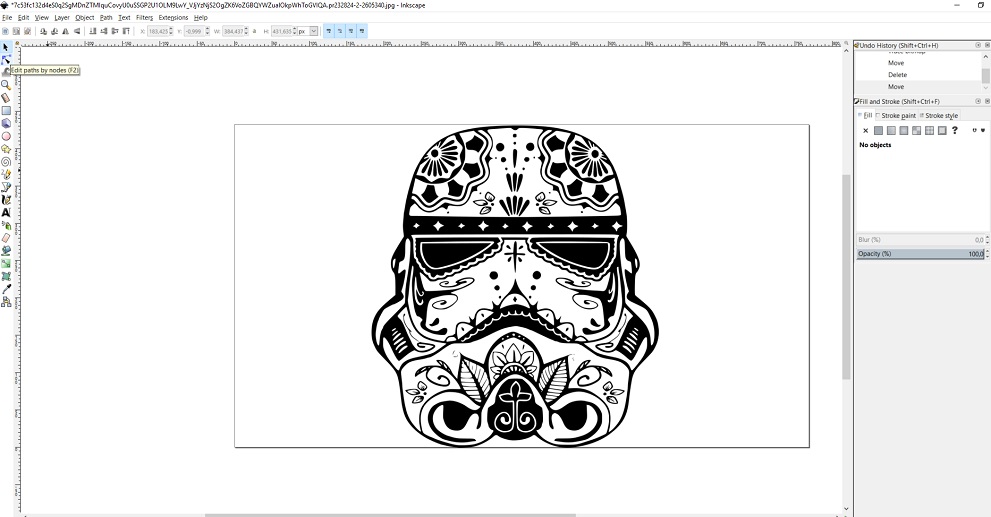Screen dimensions: 991x517
Task: Select the Paint bucket fill tool
Action: point(6,250)
